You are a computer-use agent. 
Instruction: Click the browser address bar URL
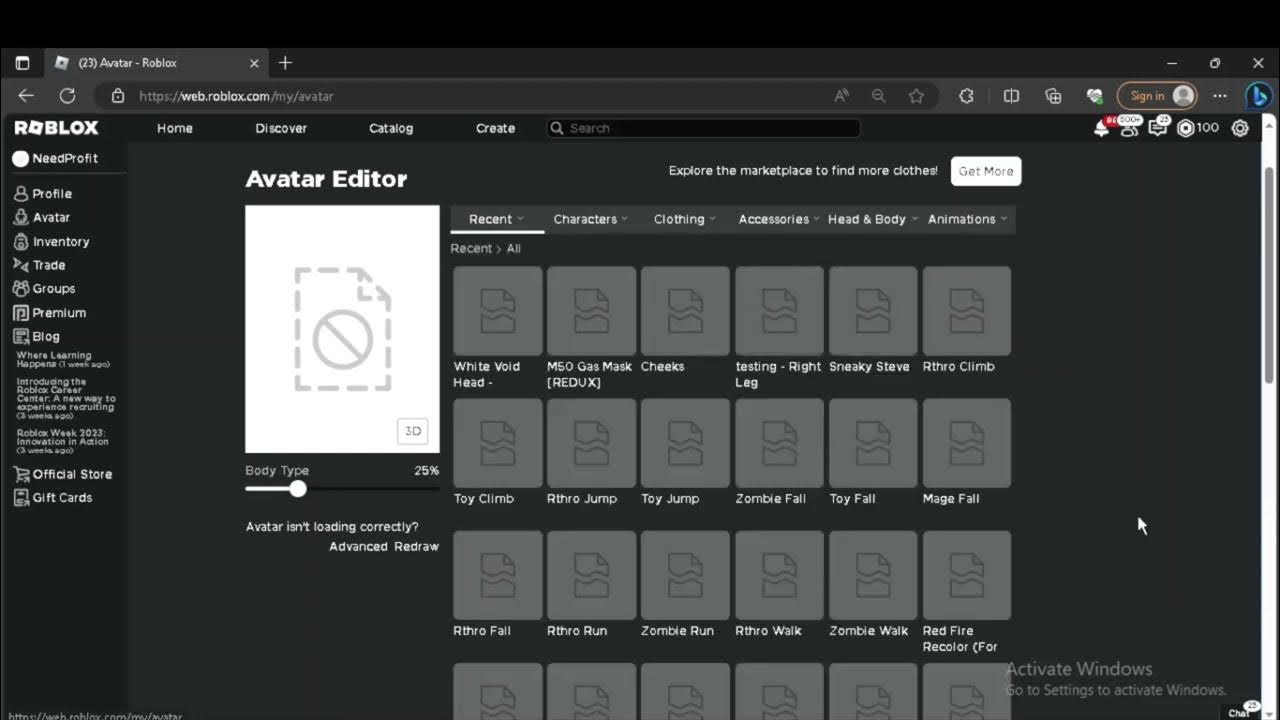click(236, 96)
